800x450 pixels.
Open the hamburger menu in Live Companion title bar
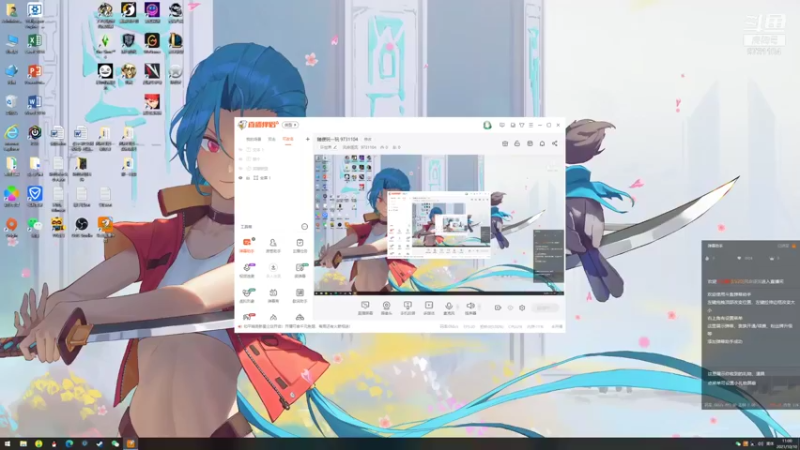(531, 125)
